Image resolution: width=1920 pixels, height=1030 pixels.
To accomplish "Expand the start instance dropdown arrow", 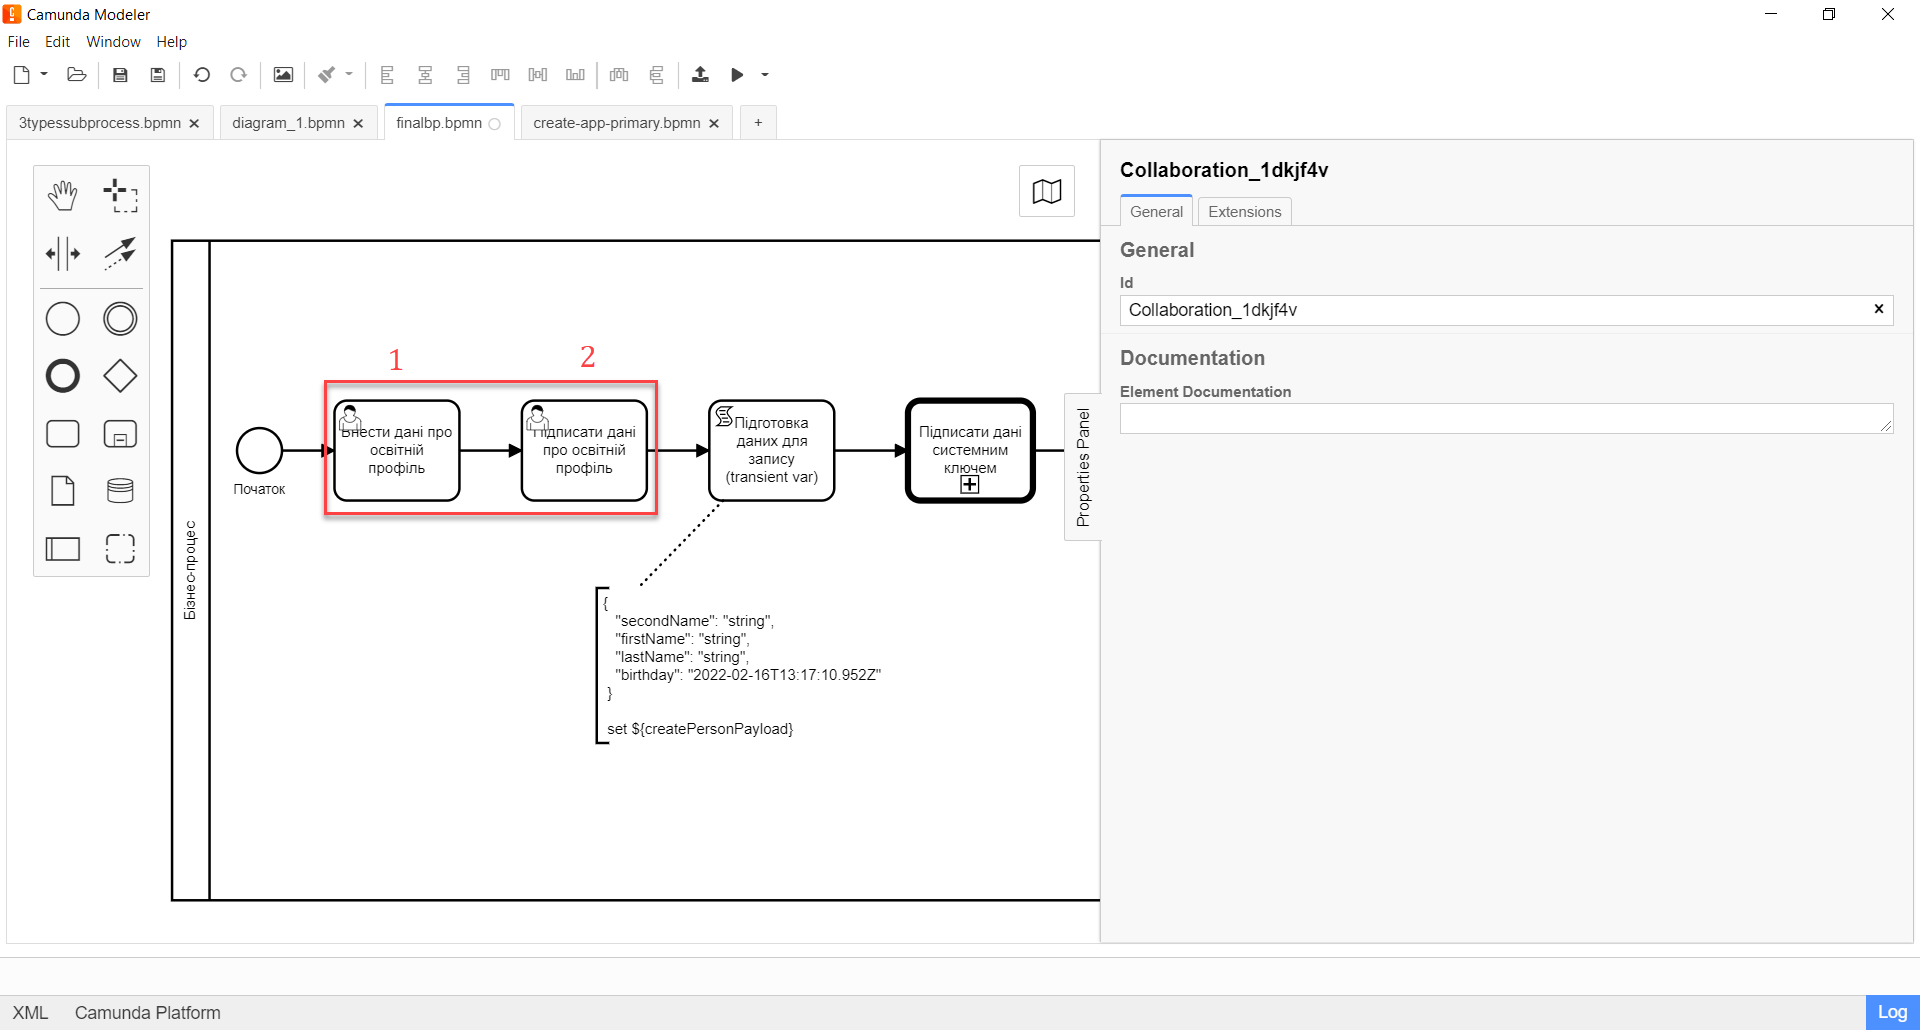I will pyautogui.click(x=765, y=75).
